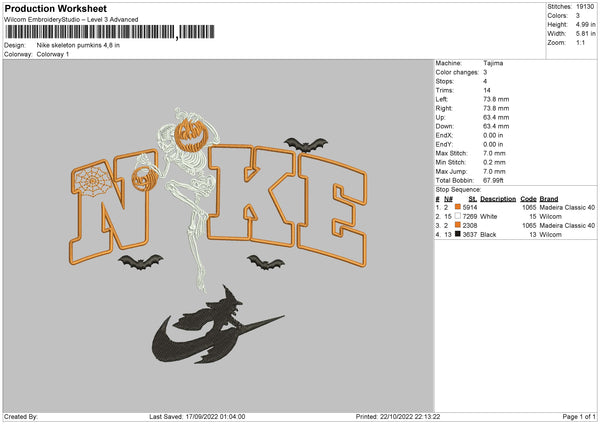This screenshot has width=600, height=424.
Task: Click the bat above letter E
Action: coord(306,145)
